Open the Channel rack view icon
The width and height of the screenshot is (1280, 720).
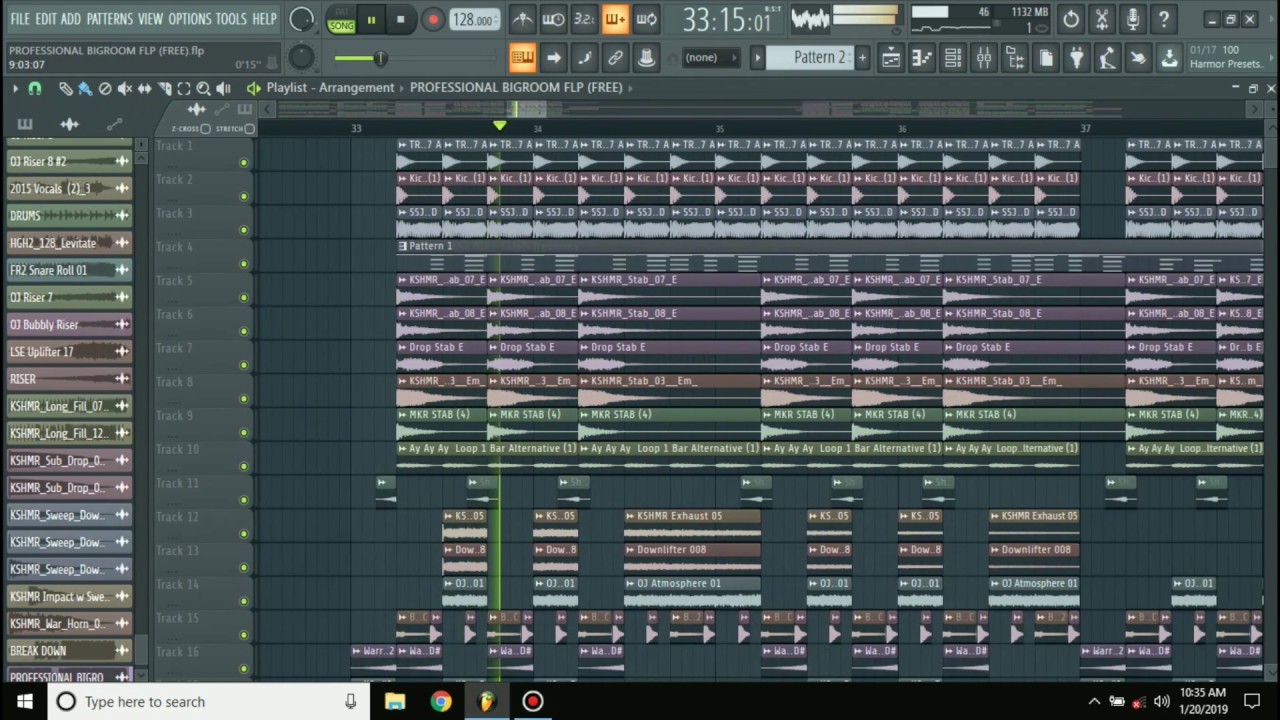click(x=953, y=58)
